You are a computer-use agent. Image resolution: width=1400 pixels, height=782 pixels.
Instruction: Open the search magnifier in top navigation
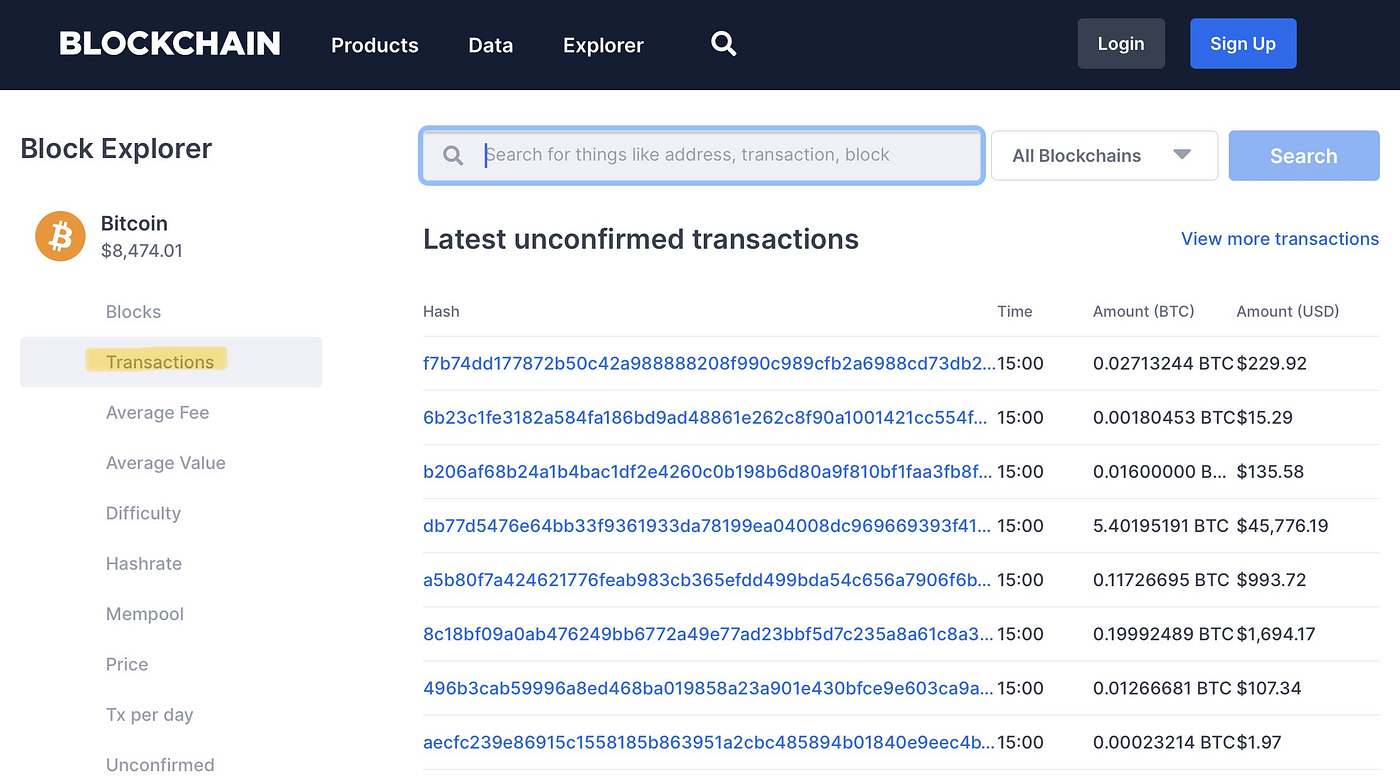tap(723, 43)
